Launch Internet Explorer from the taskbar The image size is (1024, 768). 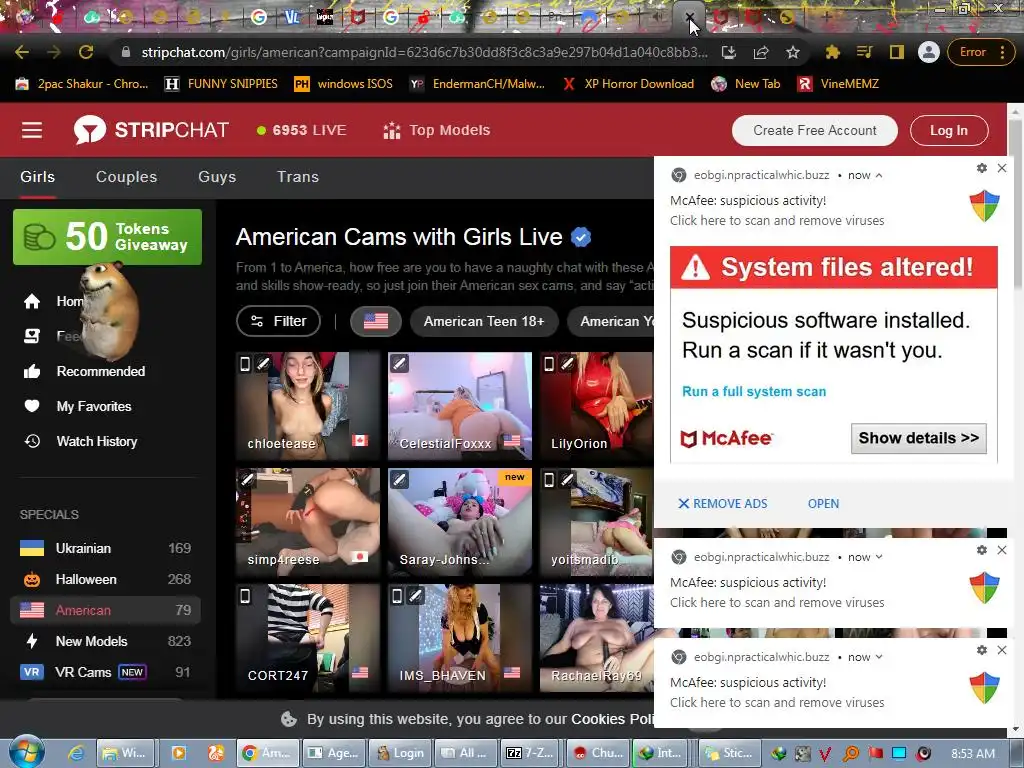click(76, 753)
